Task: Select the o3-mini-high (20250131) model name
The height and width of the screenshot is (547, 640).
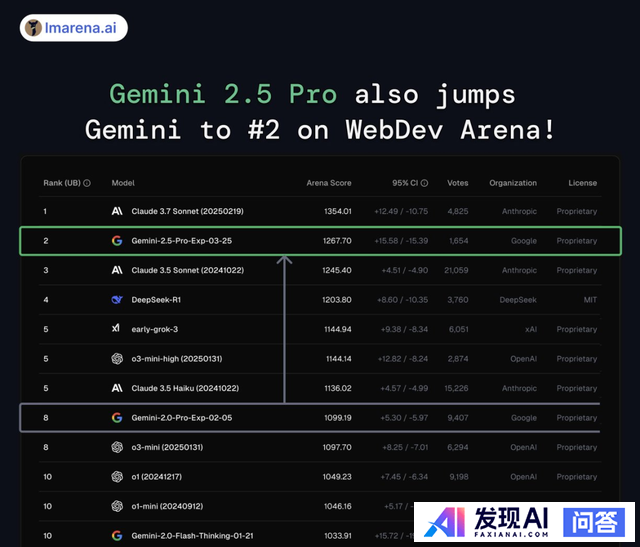Action: tap(177, 359)
